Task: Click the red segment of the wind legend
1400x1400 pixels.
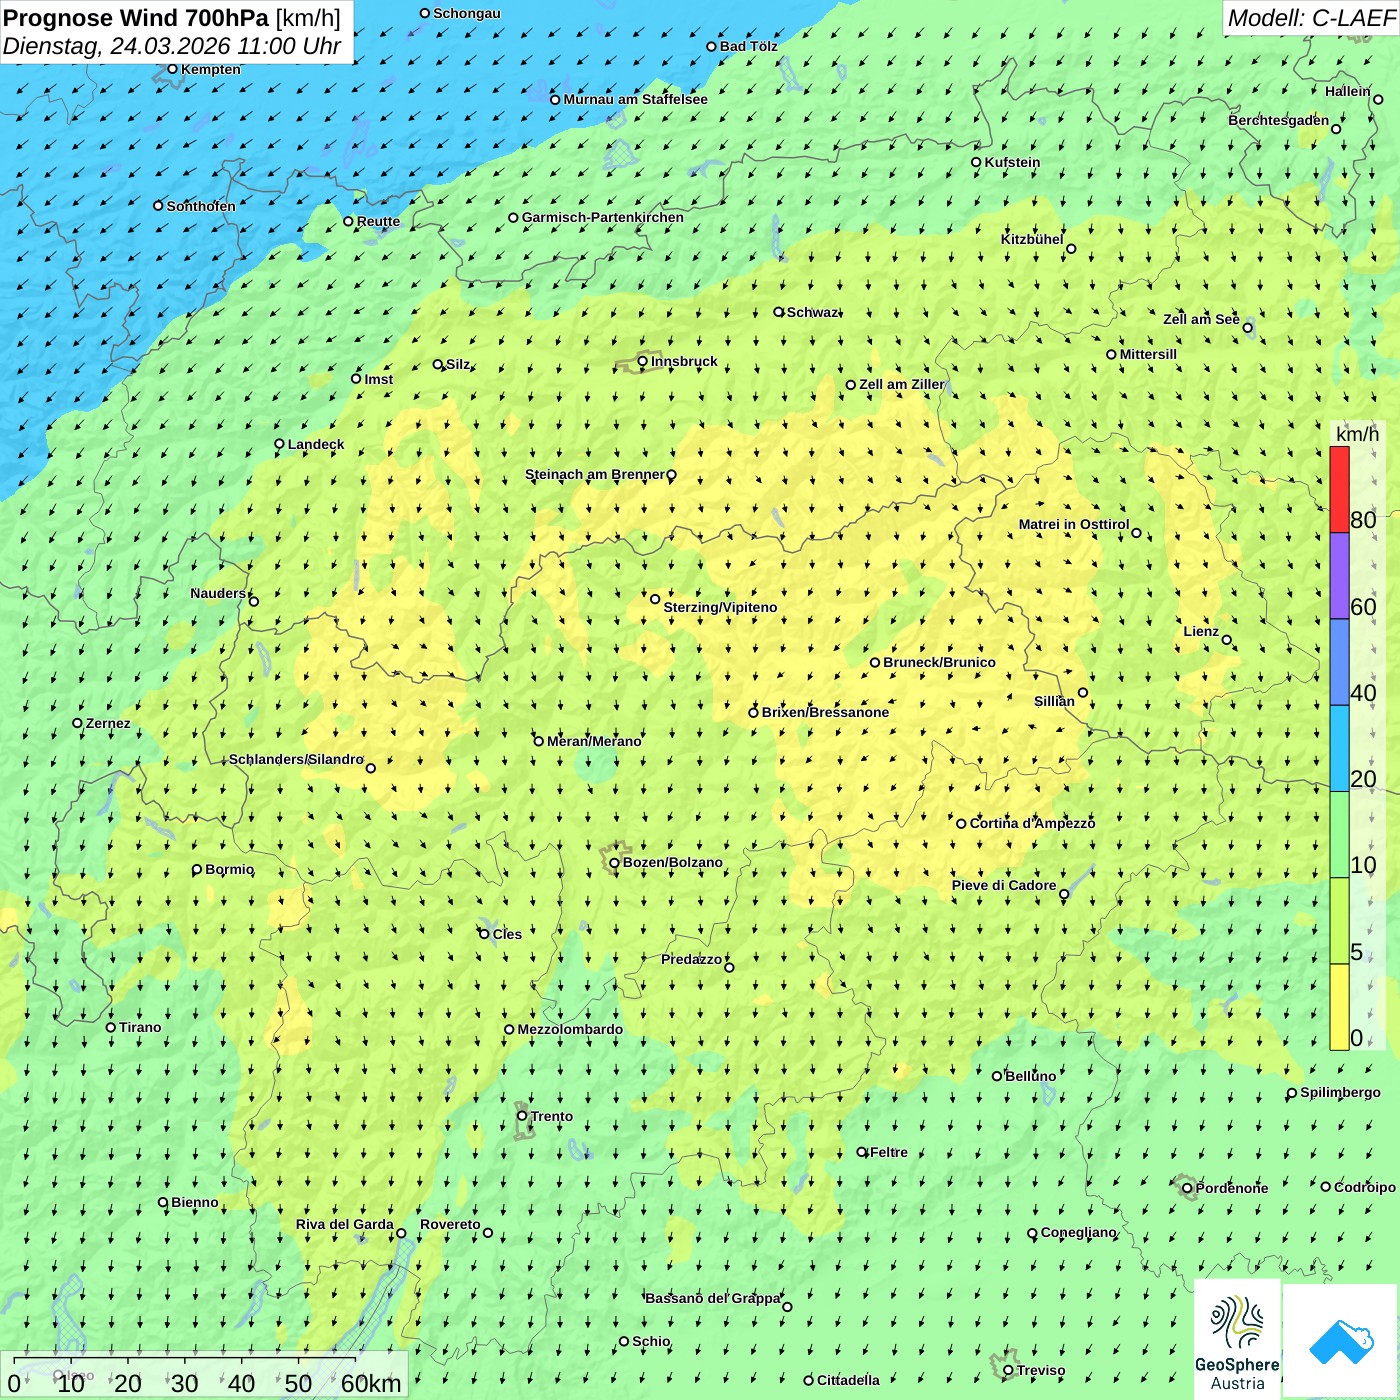Action: (x=1339, y=489)
